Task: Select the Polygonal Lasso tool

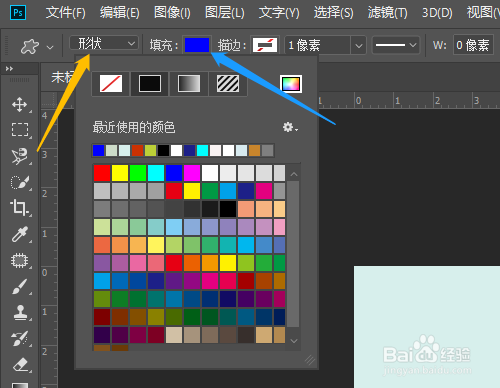Action: [x=20, y=156]
